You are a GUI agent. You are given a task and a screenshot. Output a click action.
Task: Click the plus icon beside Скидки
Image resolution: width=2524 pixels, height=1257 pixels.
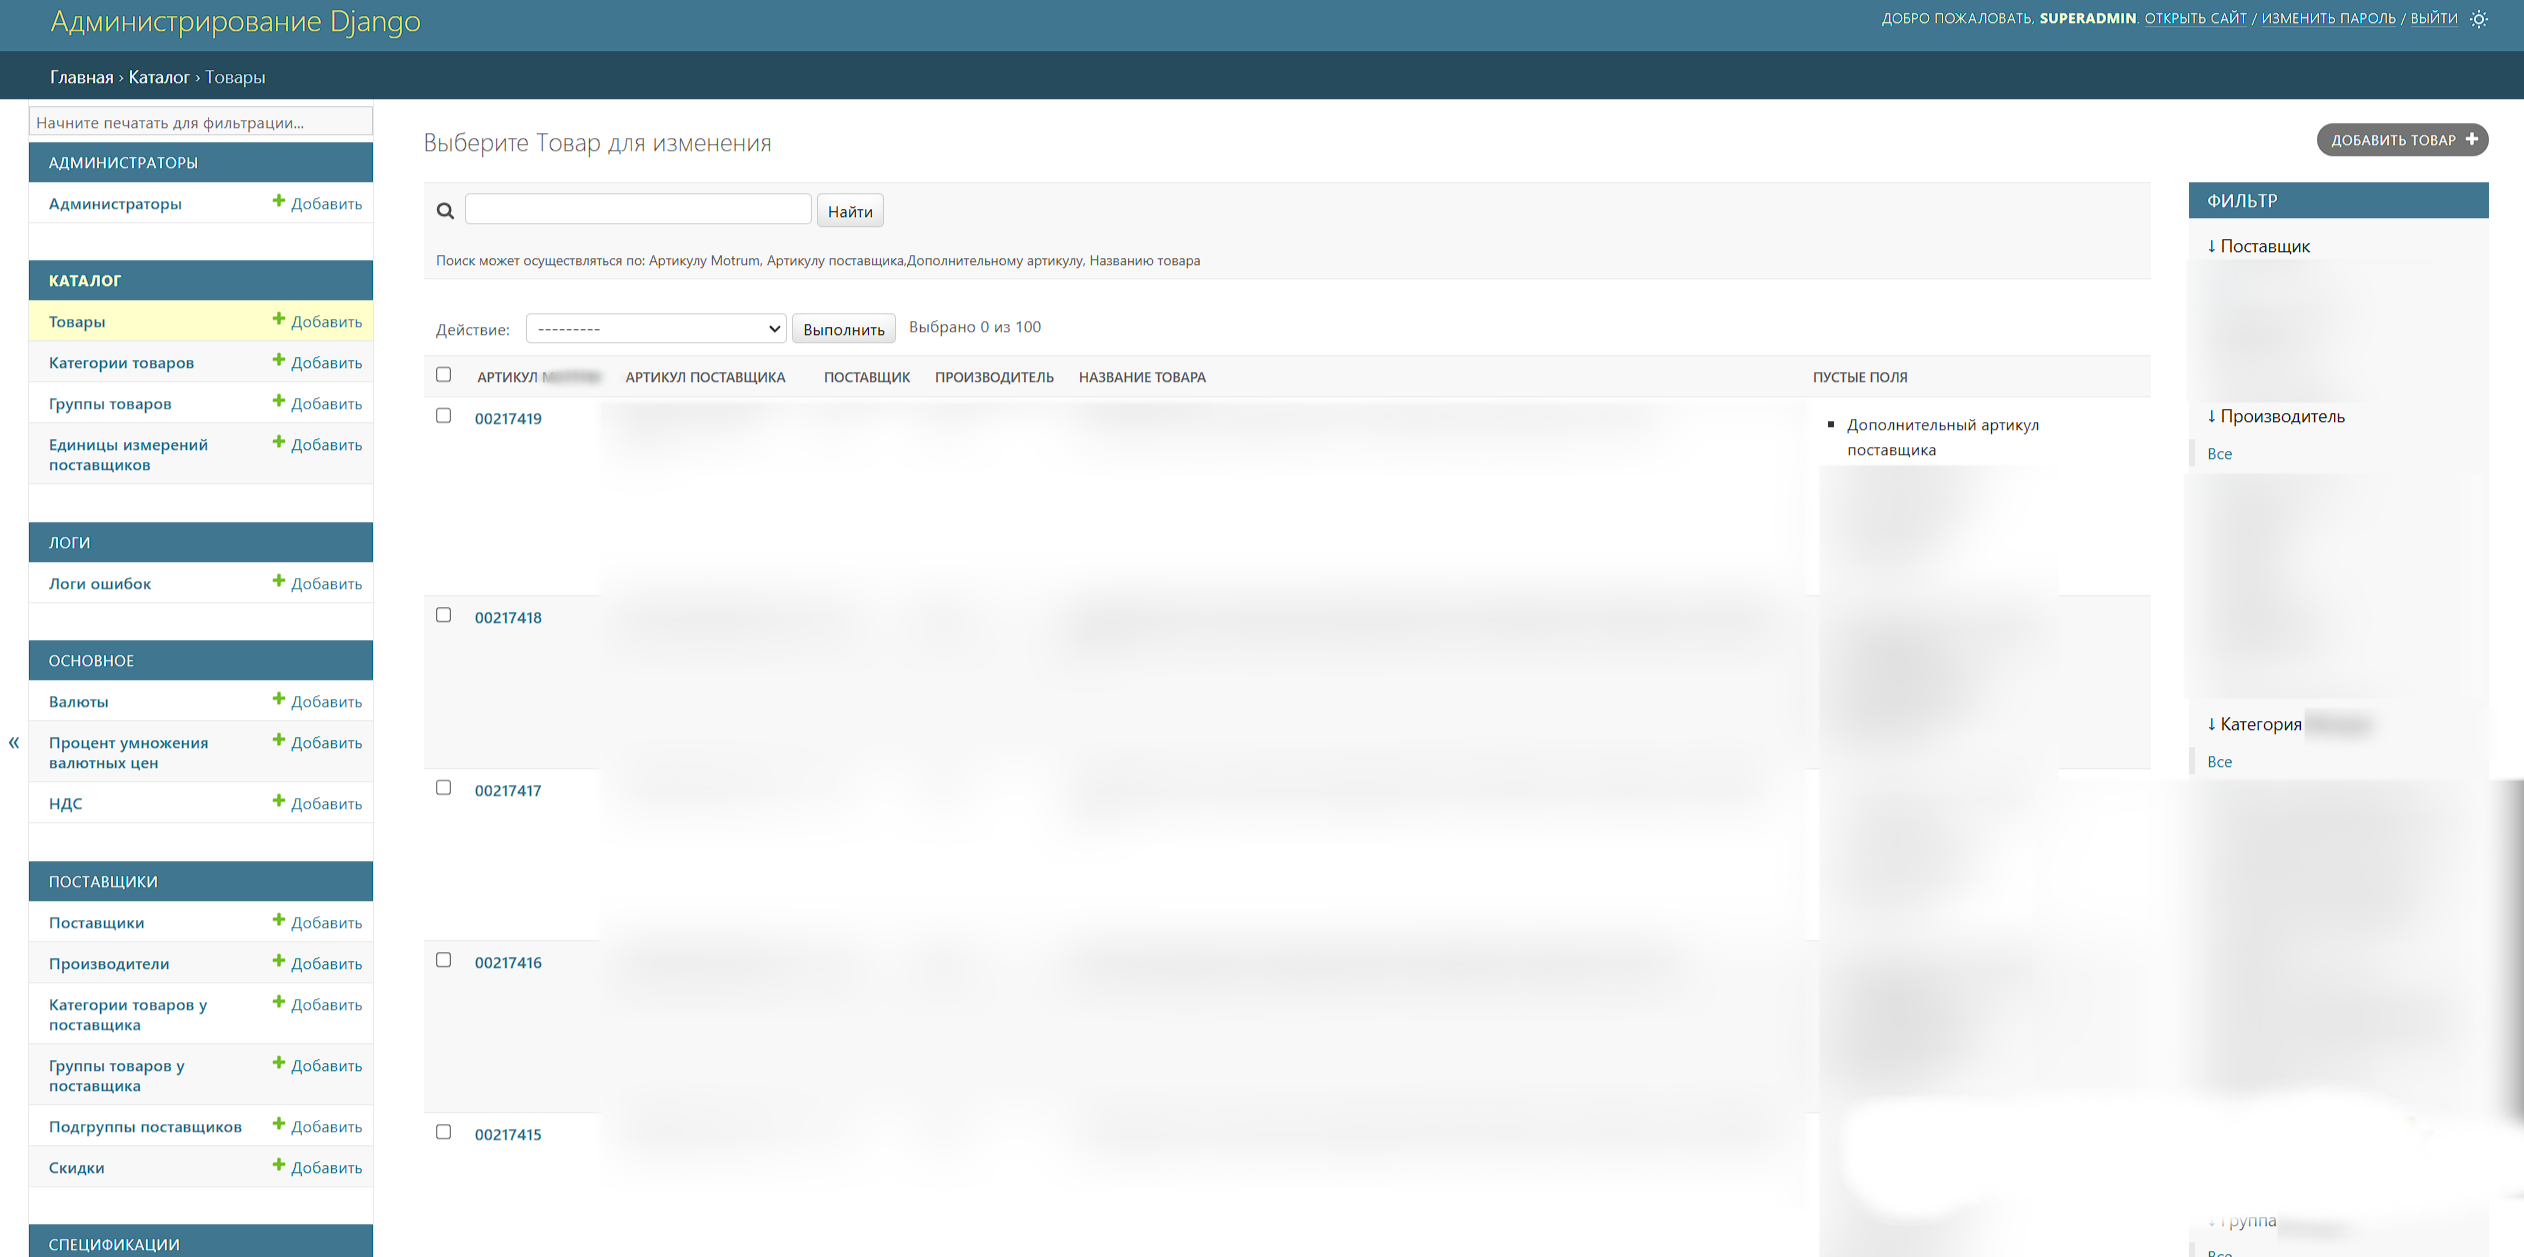279,1166
